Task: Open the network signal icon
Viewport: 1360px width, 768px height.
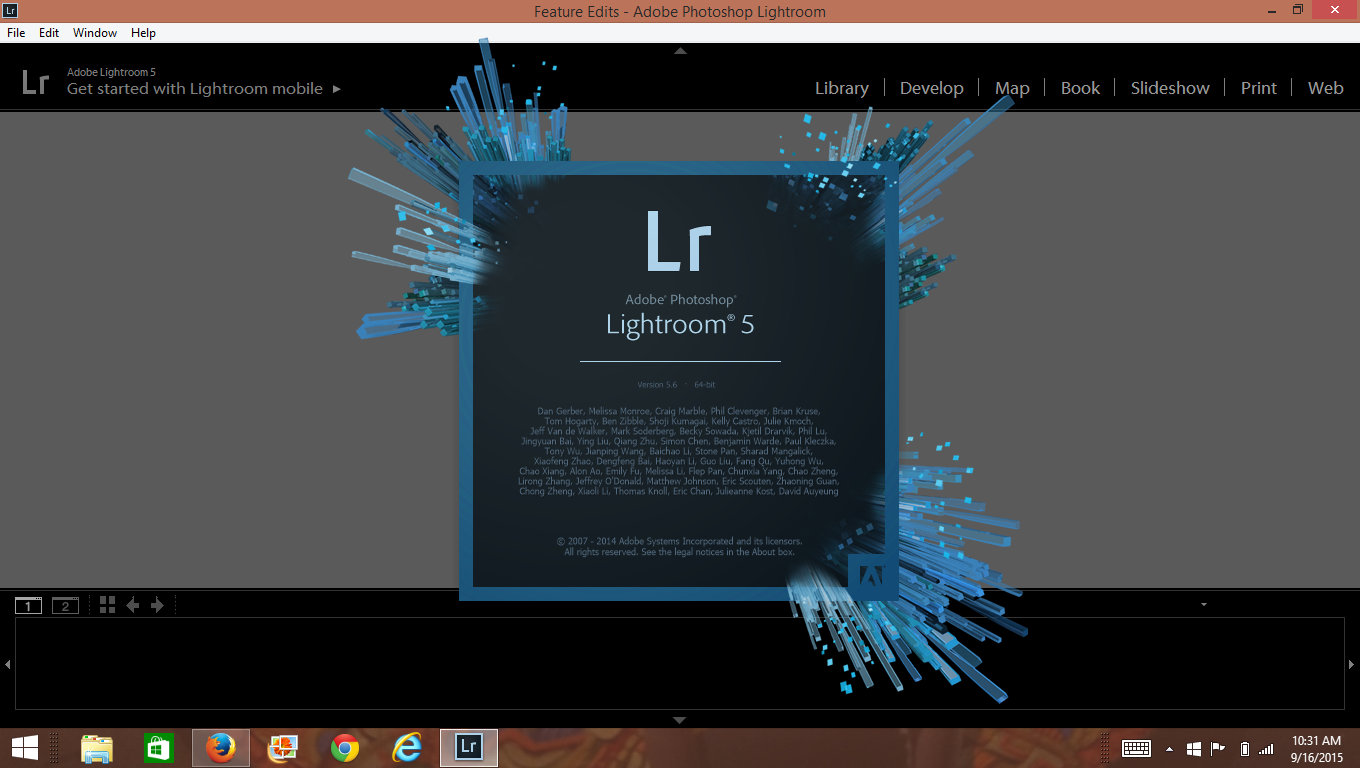Action: pos(1267,748)
